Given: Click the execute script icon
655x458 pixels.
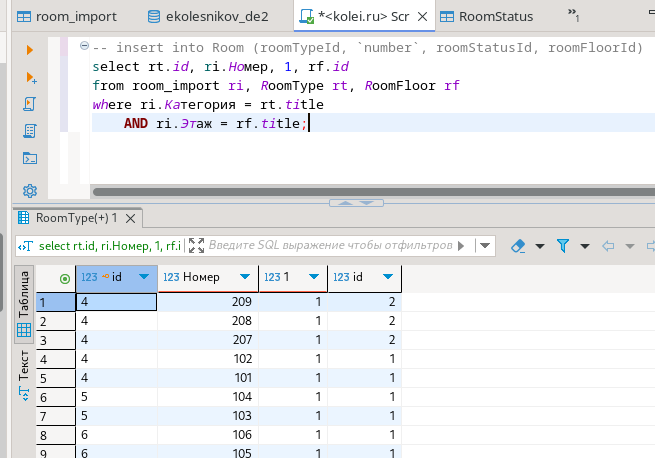Looking at the screenshot, I should click(x=30, y=104).
